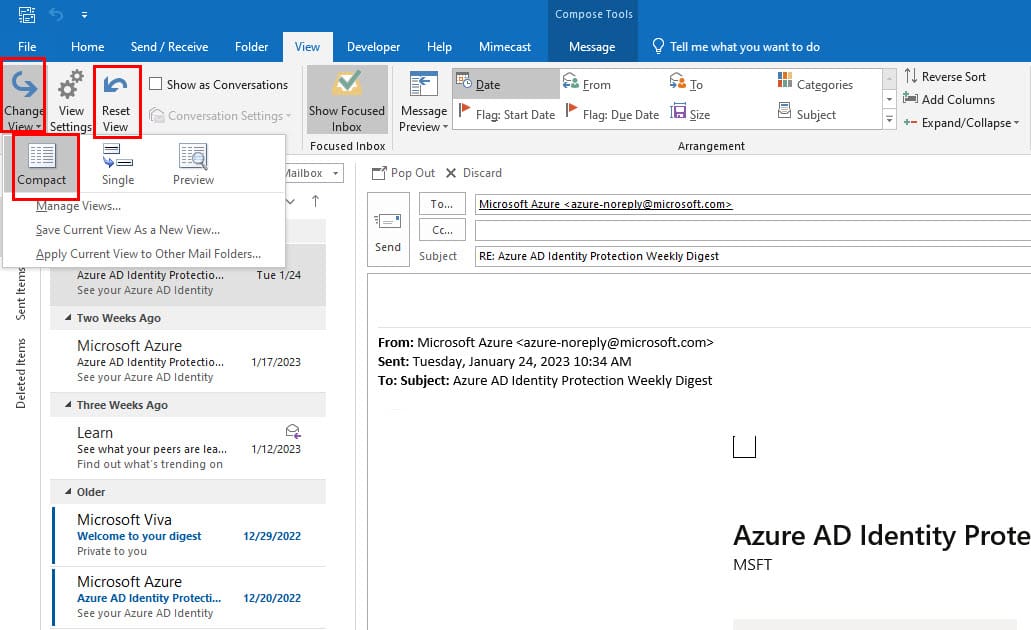Switch to the Mimecast tab
Image resolution: width=1031 pixels, height=630 pixels.
505,46
